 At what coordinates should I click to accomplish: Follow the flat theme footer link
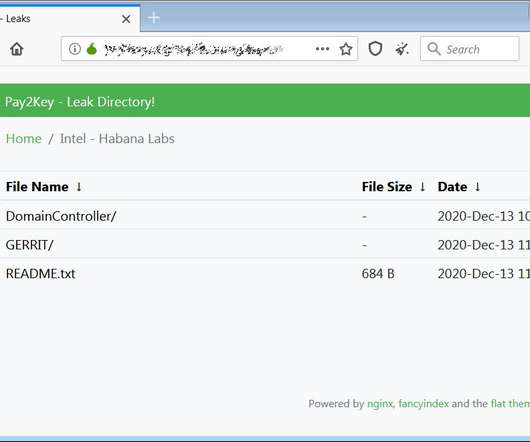point(510,403)
